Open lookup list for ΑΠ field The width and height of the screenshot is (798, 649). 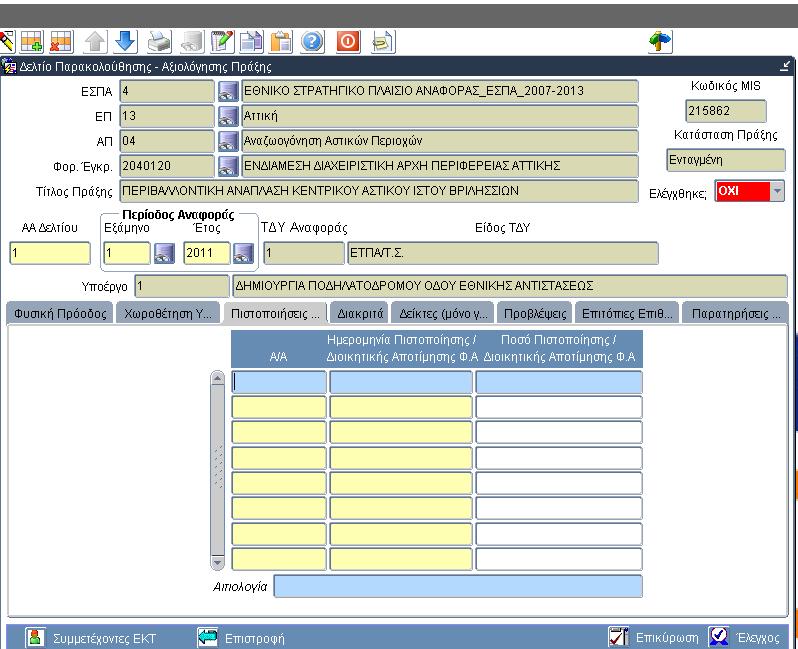click(x=228, y=141)
